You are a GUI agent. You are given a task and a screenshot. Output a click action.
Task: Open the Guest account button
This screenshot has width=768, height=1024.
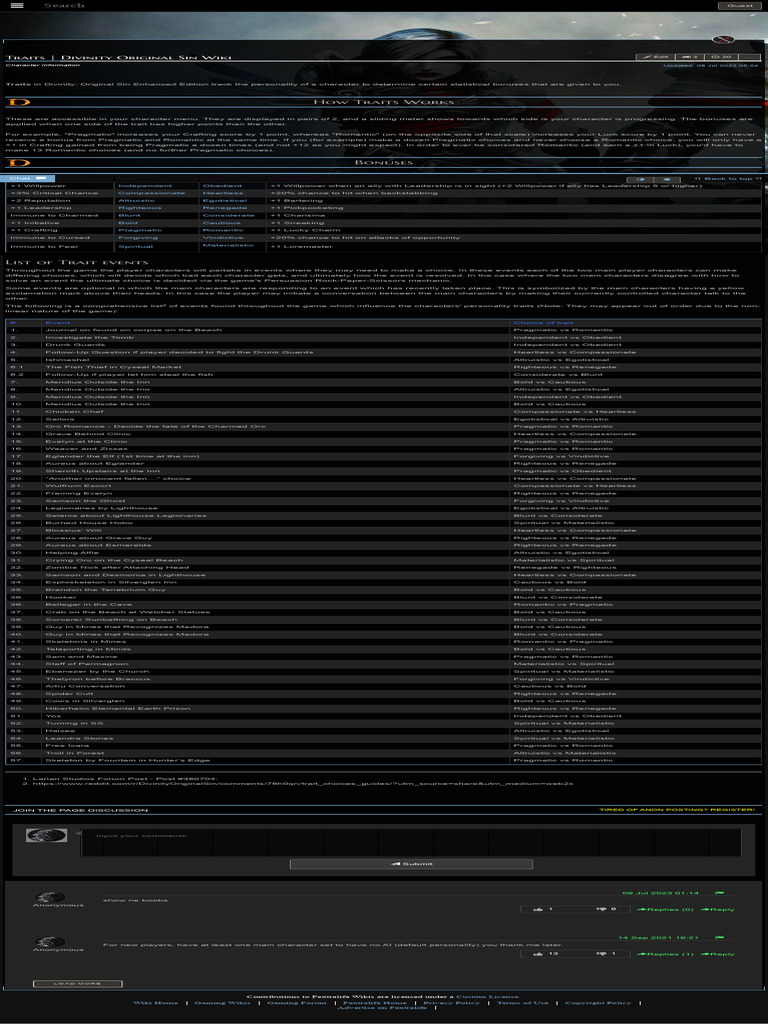tap(740, 5)
